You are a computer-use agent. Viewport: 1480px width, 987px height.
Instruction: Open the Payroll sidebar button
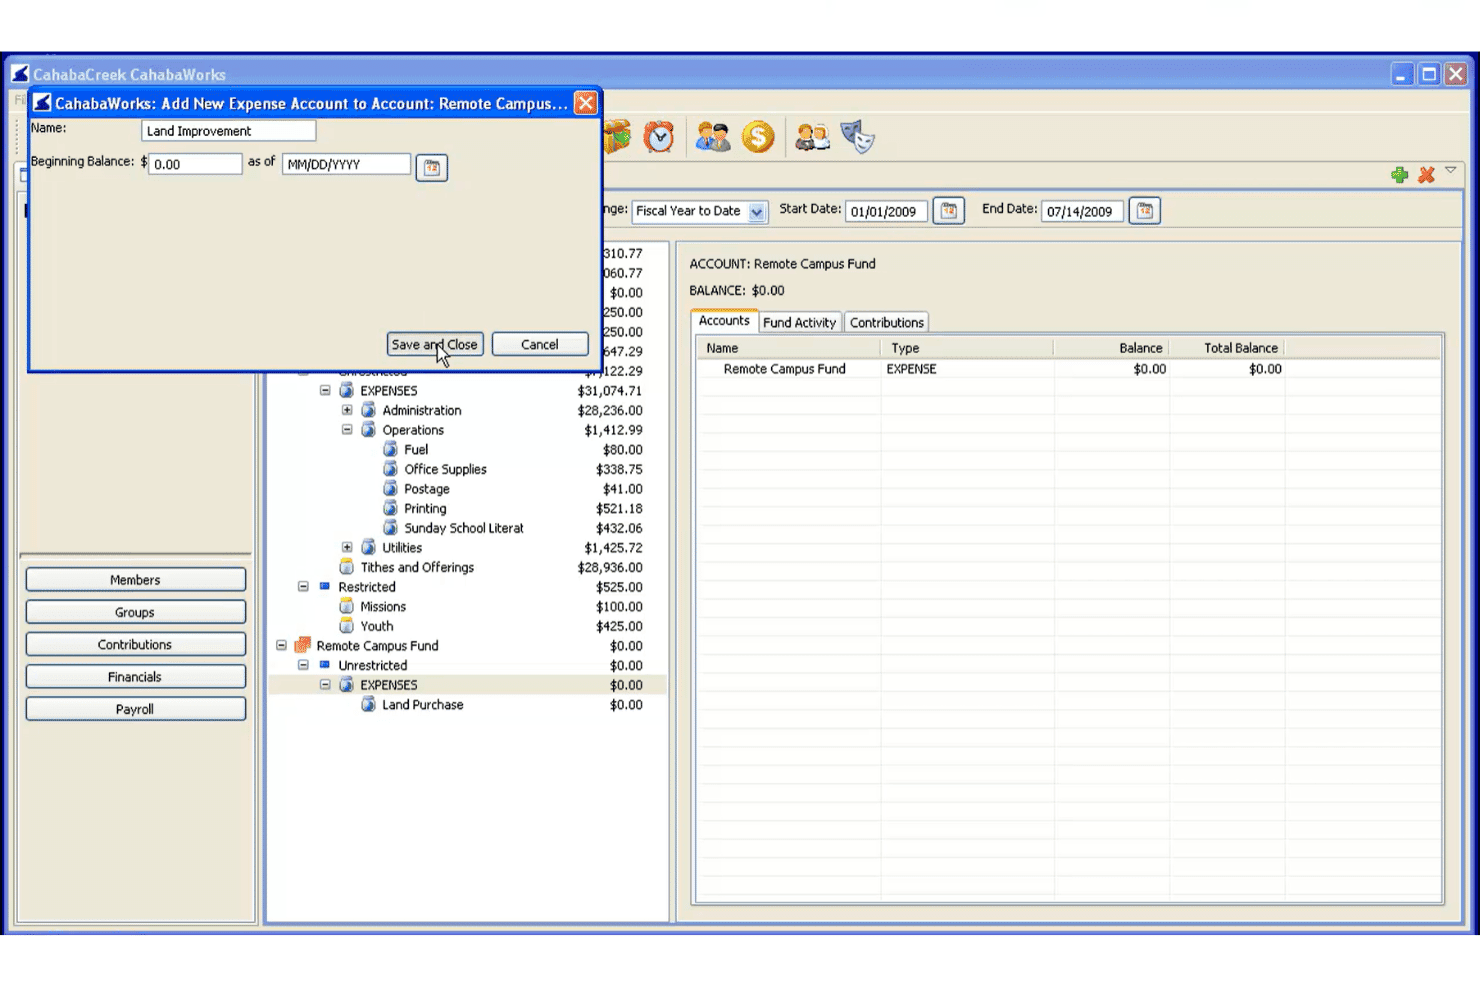pos(135,709)
